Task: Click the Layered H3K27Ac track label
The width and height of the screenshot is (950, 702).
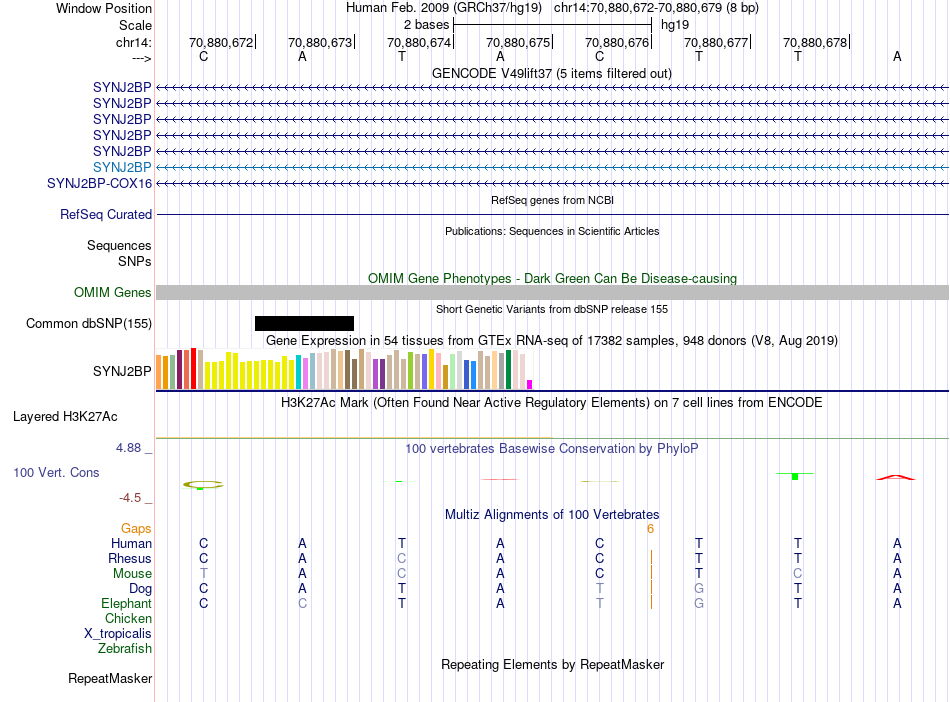Action: [65, 417]
